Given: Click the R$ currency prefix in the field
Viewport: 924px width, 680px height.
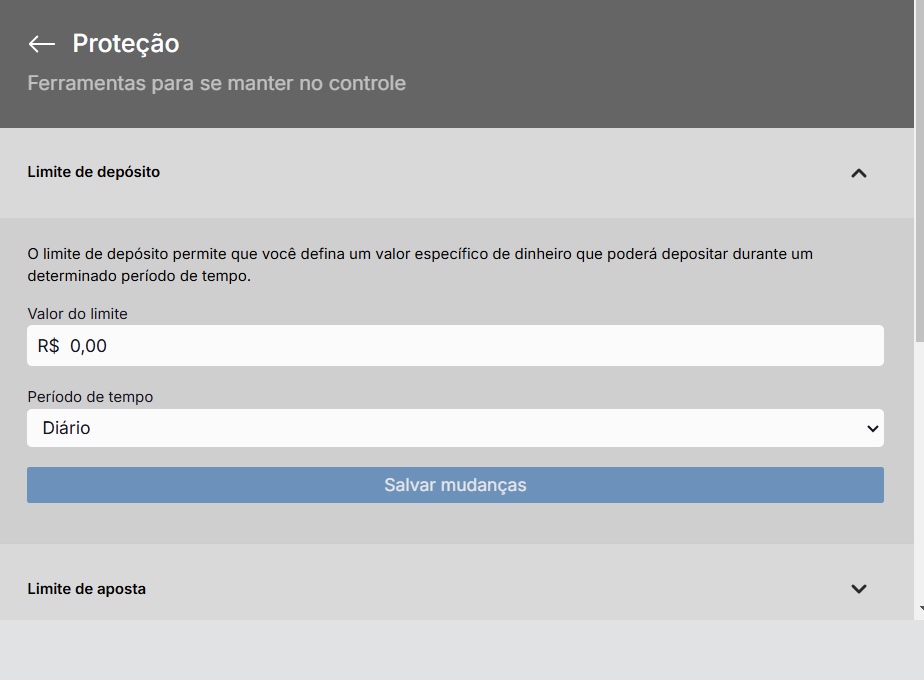Looking at the screenshot, I should 49,346.
